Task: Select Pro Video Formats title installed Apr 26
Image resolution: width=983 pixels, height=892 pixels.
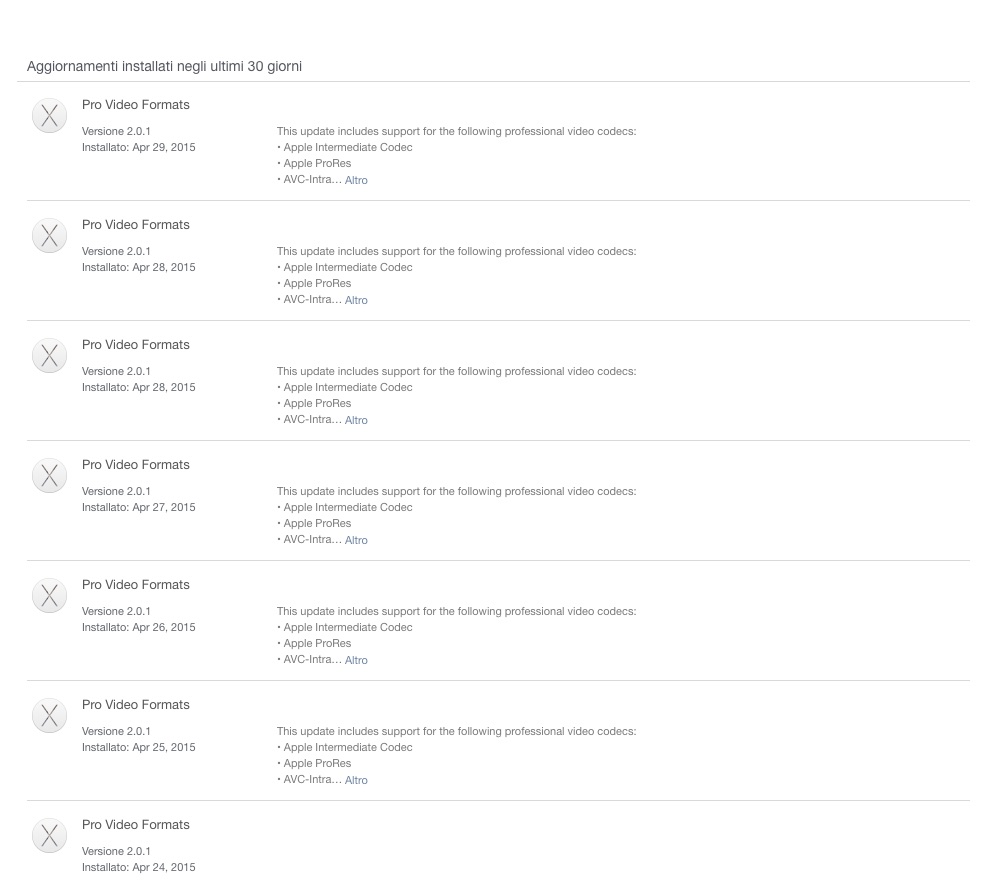Action: click(135, 585)
